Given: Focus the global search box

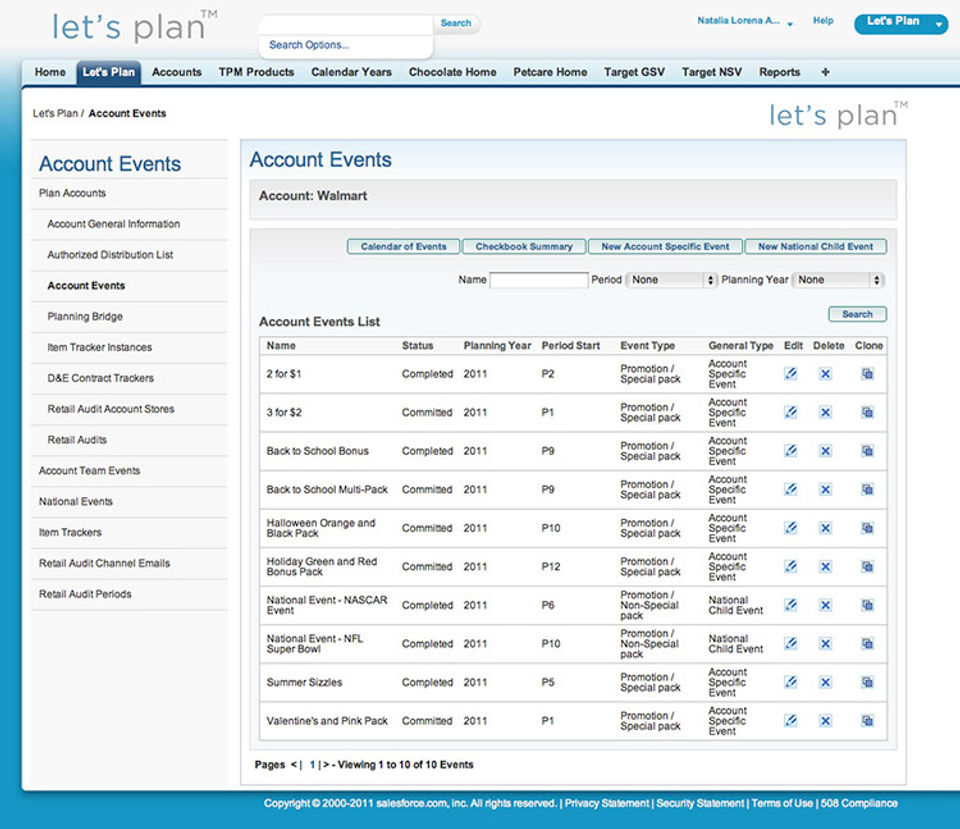Looking at the screenshot, I should click(347, 24).
